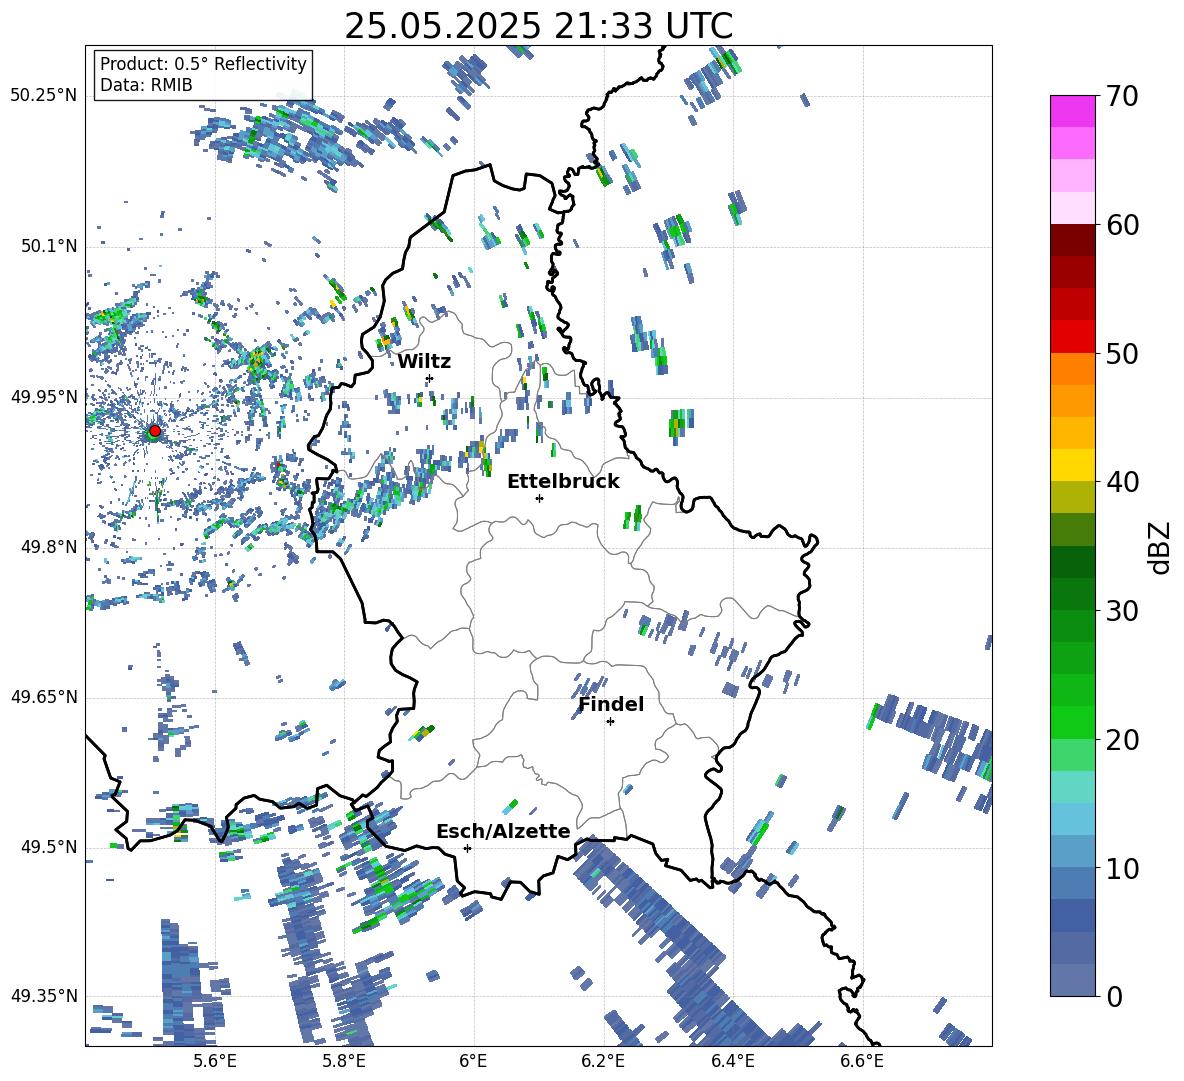The image size is (1184, 1081).
Task: Select the Ettelbruck city label
Action: [x=563, y=482]
